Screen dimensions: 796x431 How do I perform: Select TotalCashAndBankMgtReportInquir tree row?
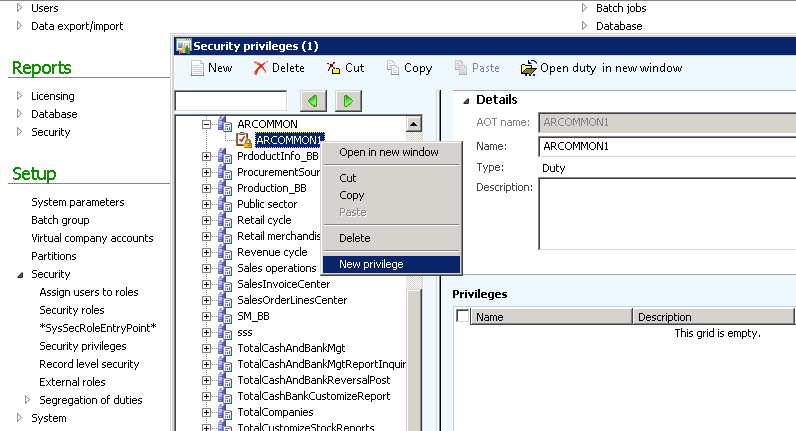321,364
